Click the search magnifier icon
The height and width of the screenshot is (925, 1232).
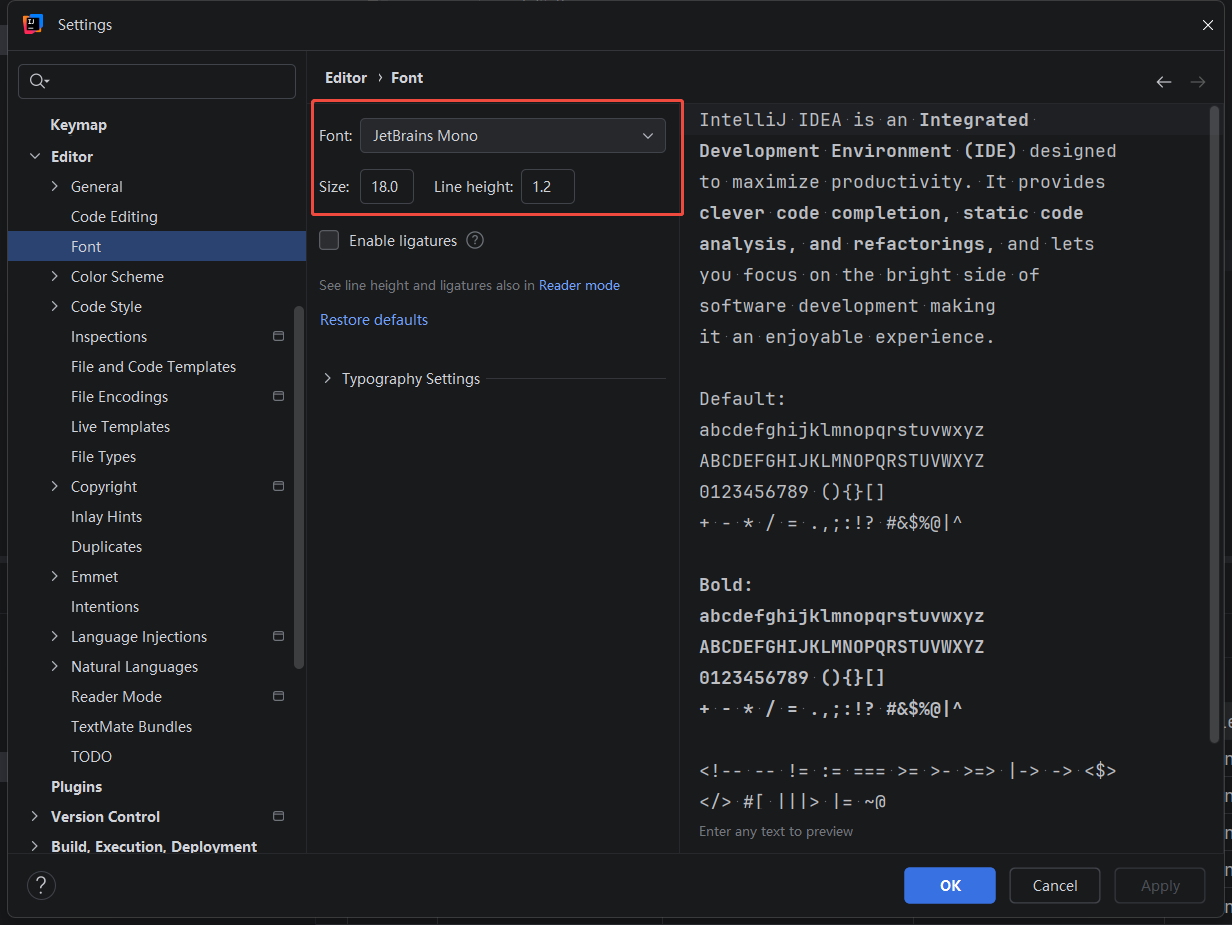tap(38, 82)
